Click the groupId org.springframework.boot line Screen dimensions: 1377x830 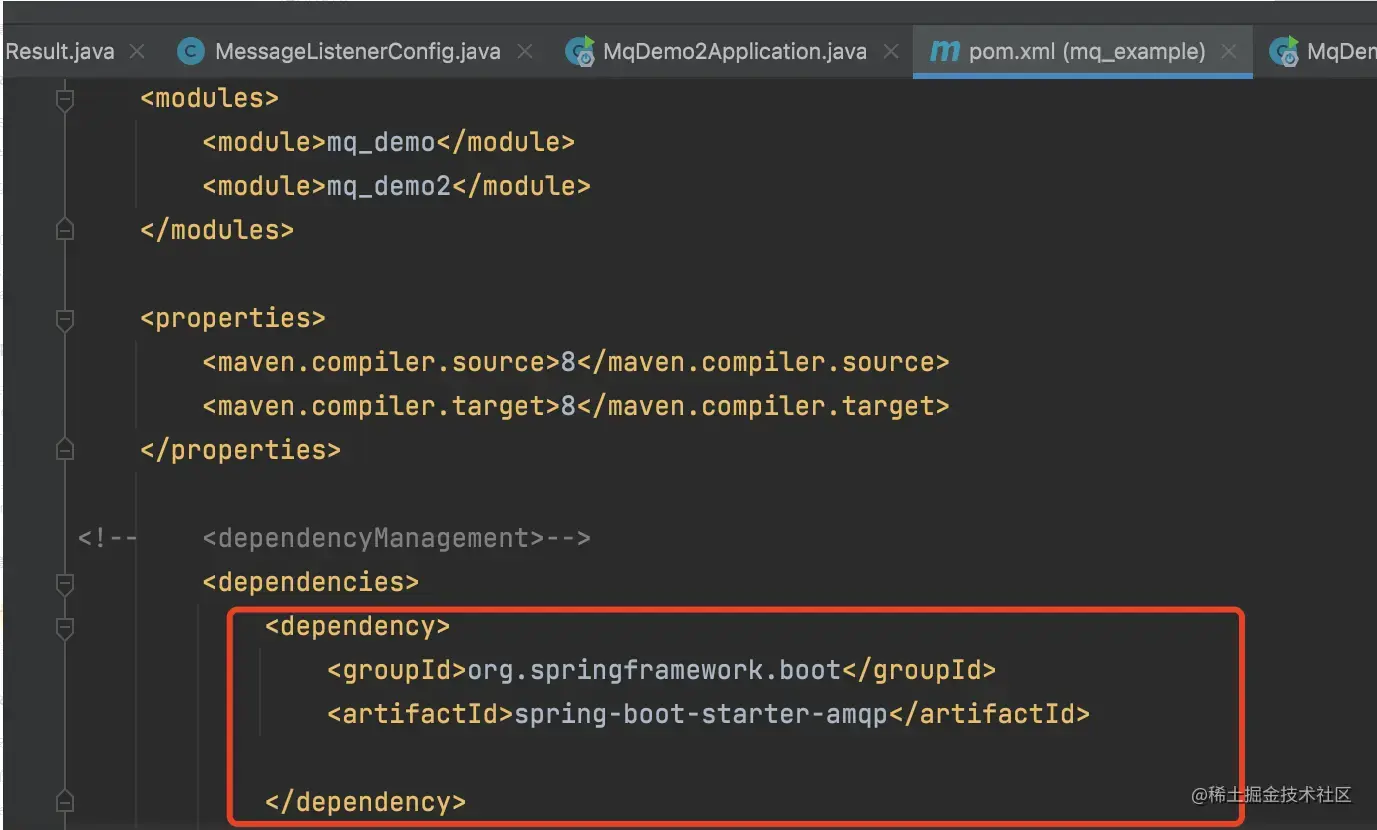[661, 670]
